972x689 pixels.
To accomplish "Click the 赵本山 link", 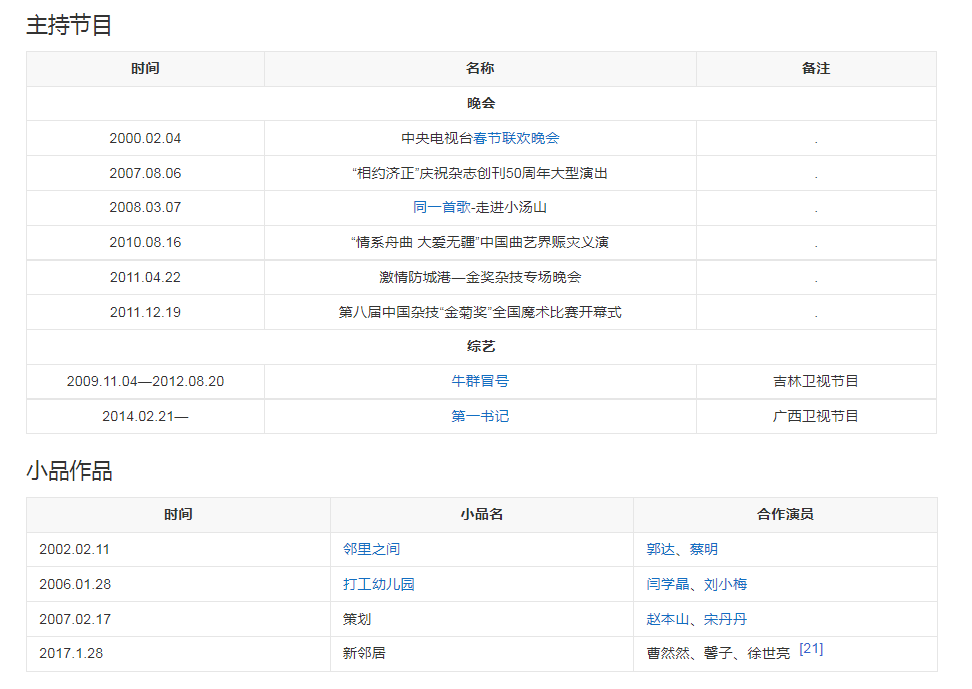I will coord(667,619).
